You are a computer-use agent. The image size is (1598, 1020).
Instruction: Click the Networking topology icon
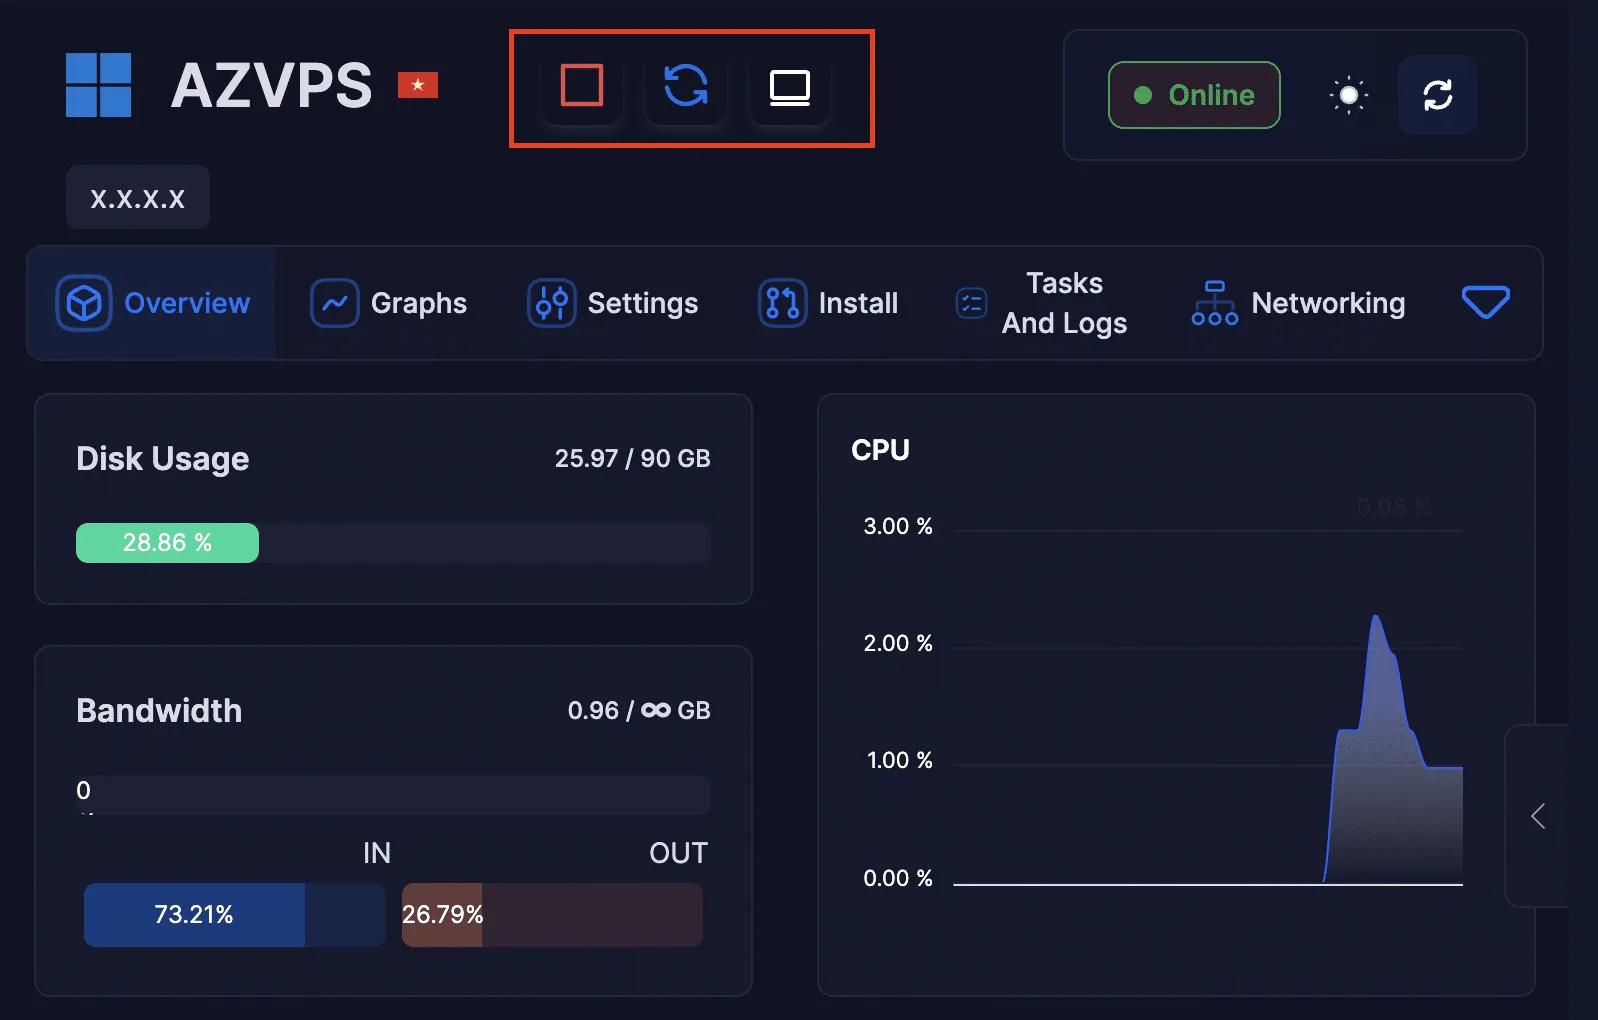tap(1215, 303)
